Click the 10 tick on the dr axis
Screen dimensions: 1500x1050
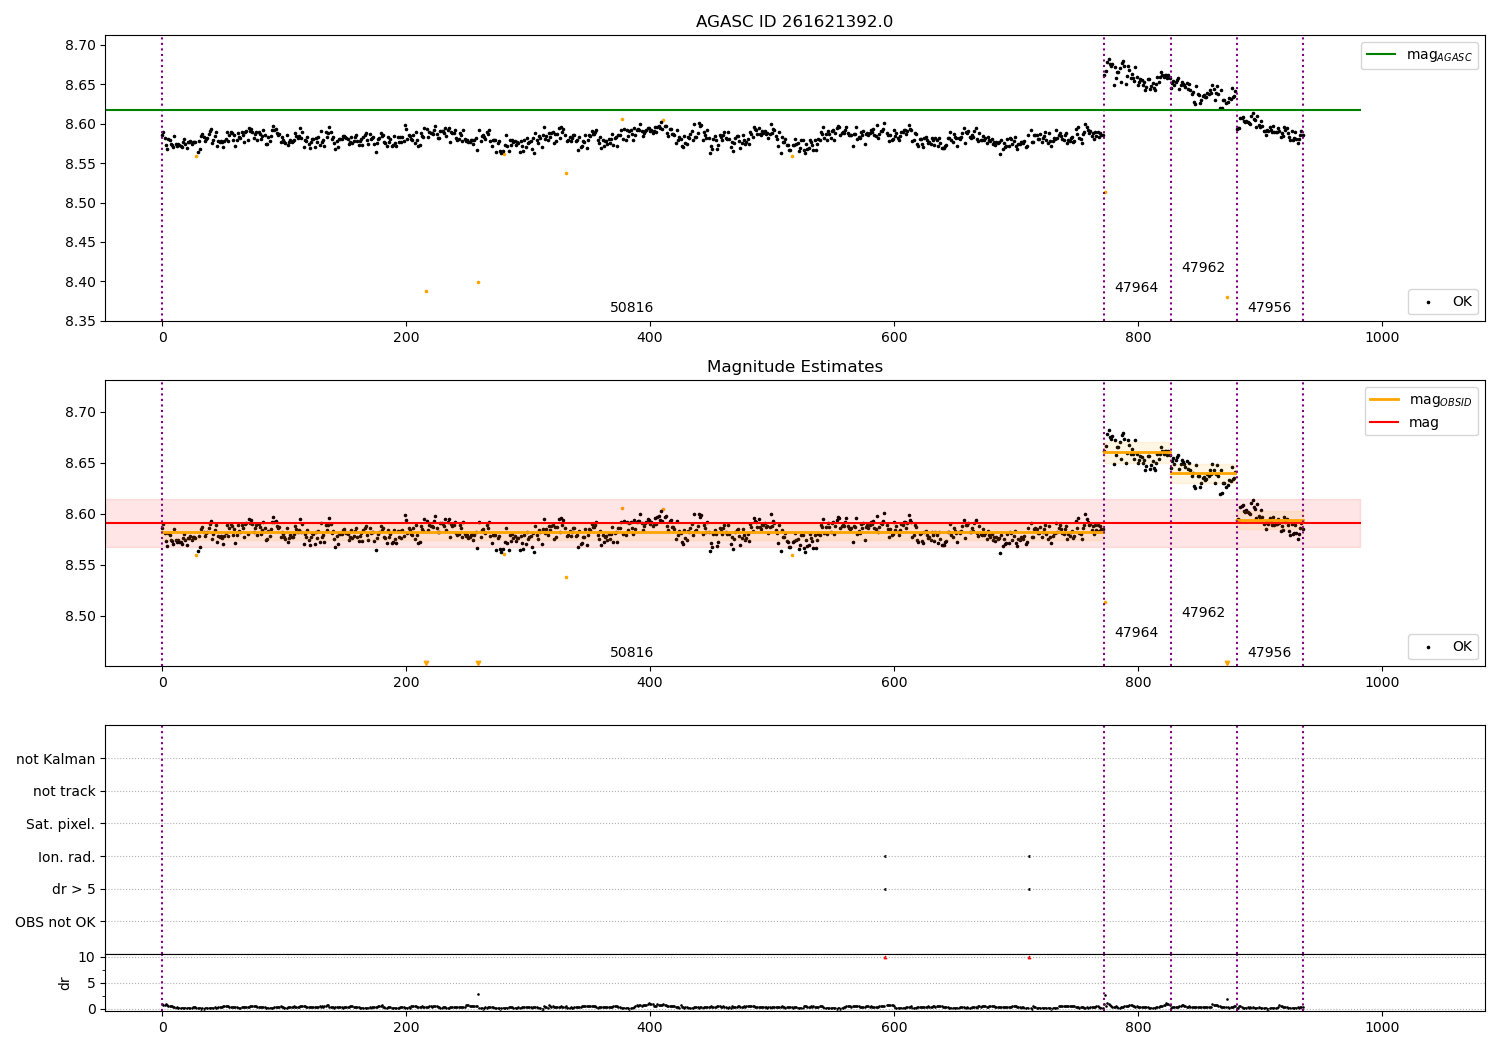pyautogui.click(x=87, y=957)
